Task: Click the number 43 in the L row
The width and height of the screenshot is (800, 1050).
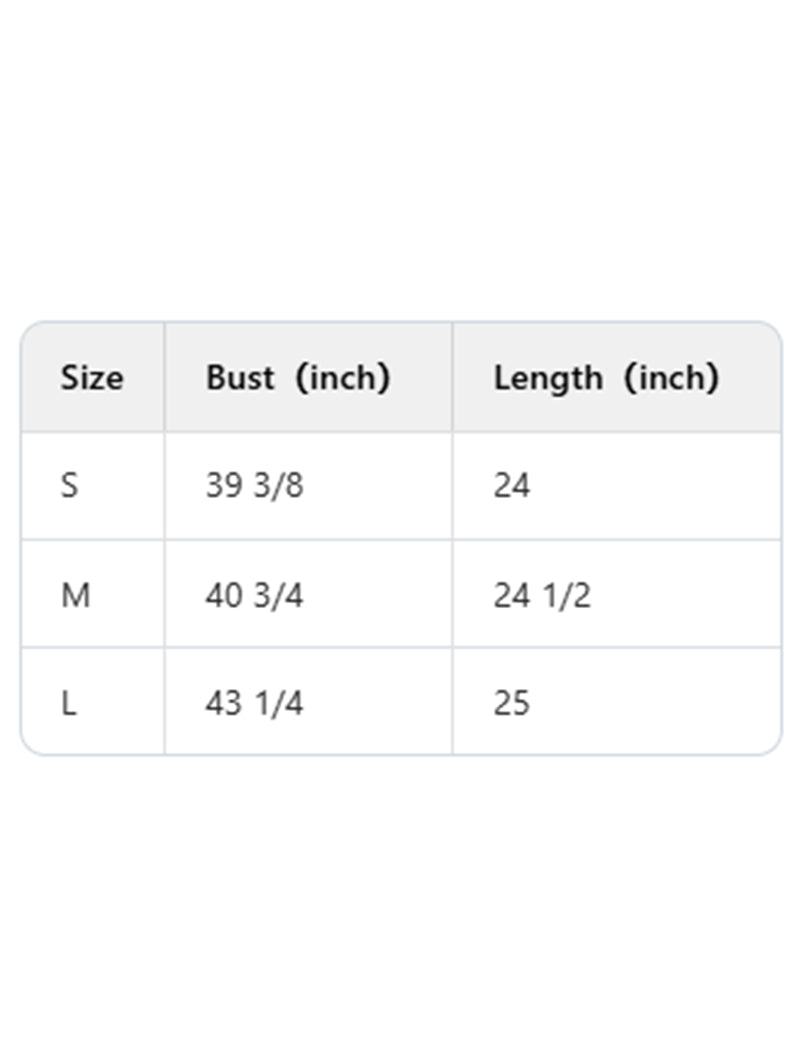Action: [224, 703]
